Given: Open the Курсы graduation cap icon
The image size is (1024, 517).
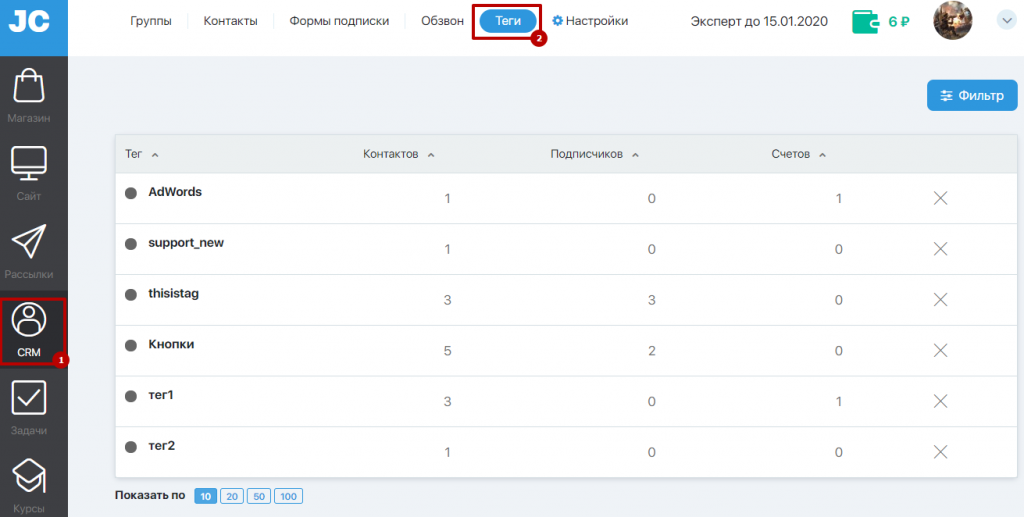Looking at the screenshot, I should pyautogui.click(x=29, y=475).
